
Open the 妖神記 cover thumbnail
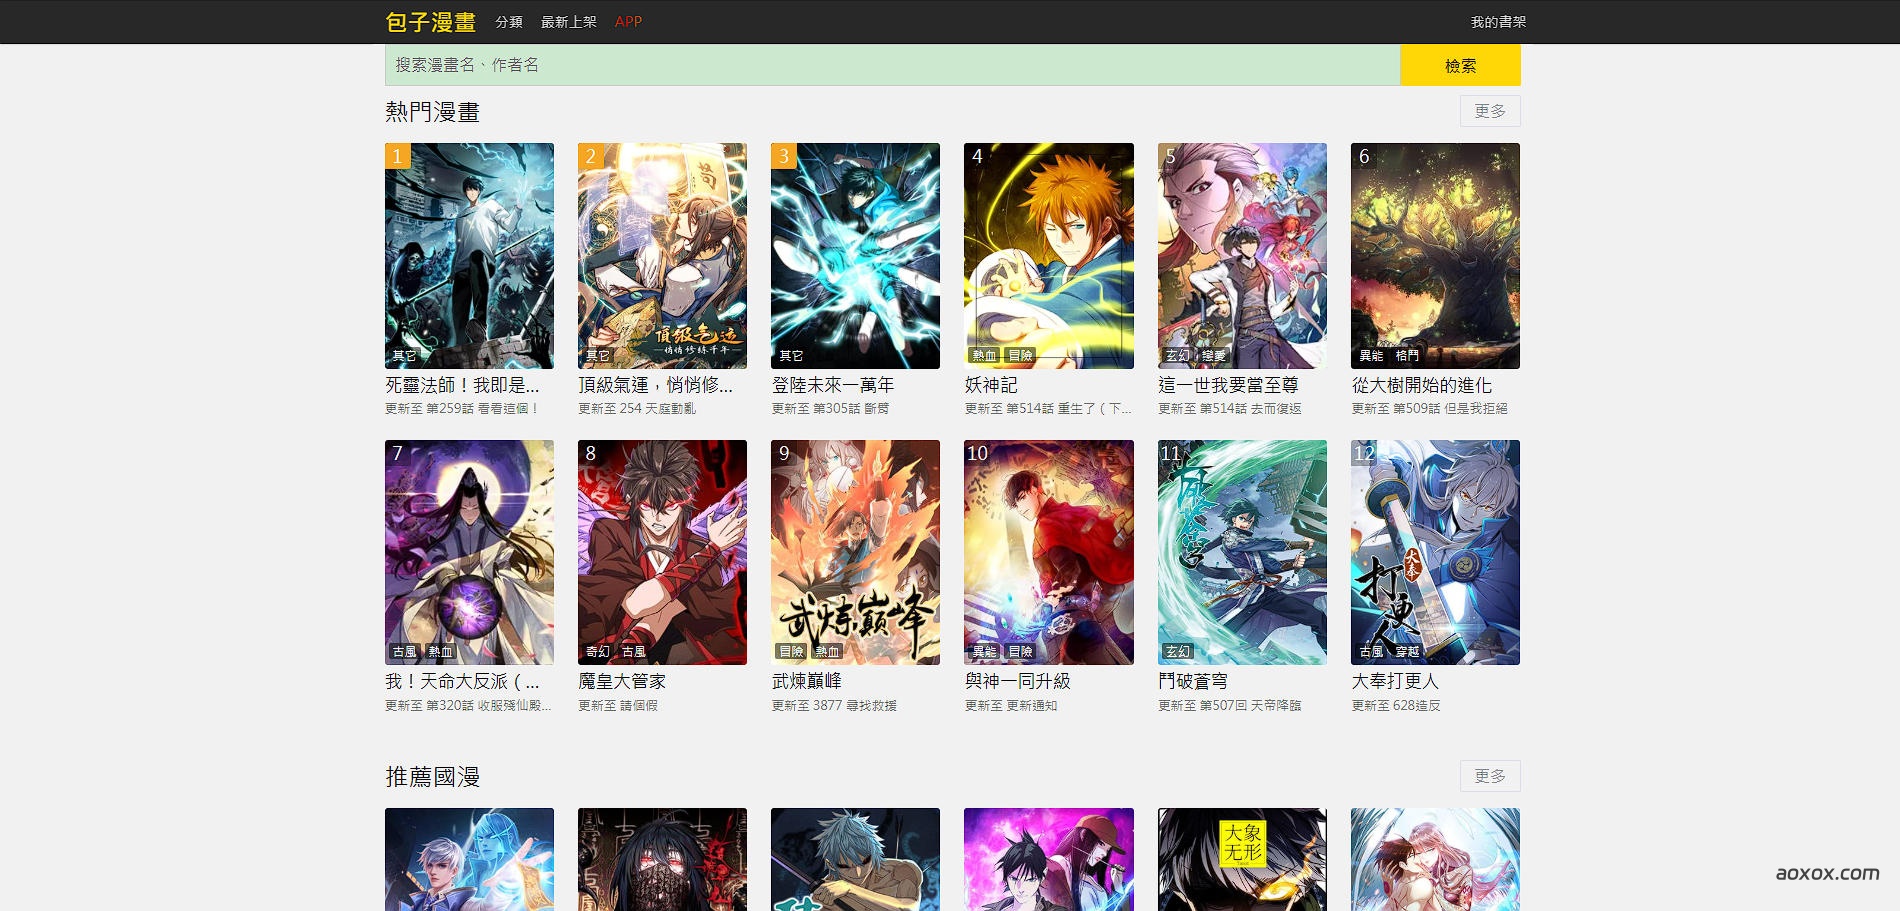tap(1048, 255)
